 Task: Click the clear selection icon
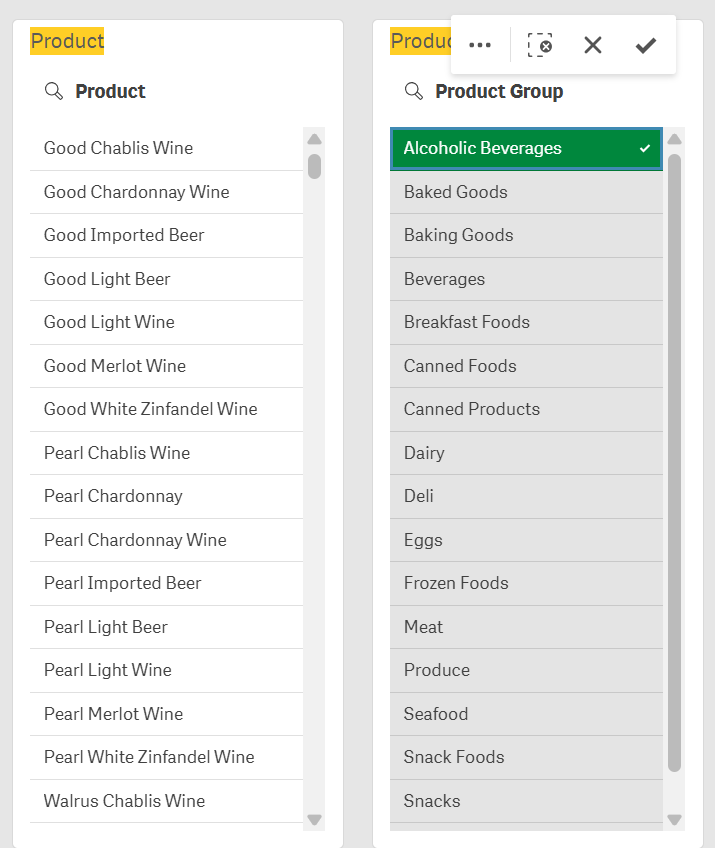540,45
